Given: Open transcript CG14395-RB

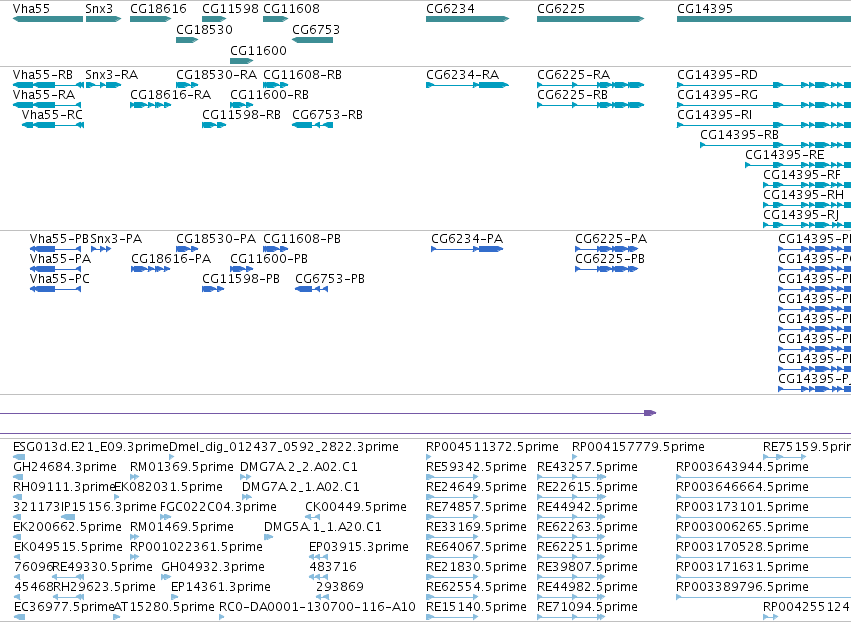Looking at the screenshot, I should tap(776, 145).
